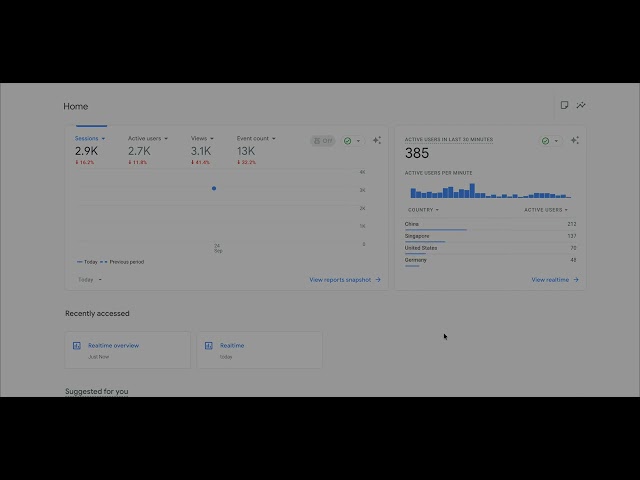Open Views metric dropdown
Screen dimensions: 640x480
coord(202,138)
